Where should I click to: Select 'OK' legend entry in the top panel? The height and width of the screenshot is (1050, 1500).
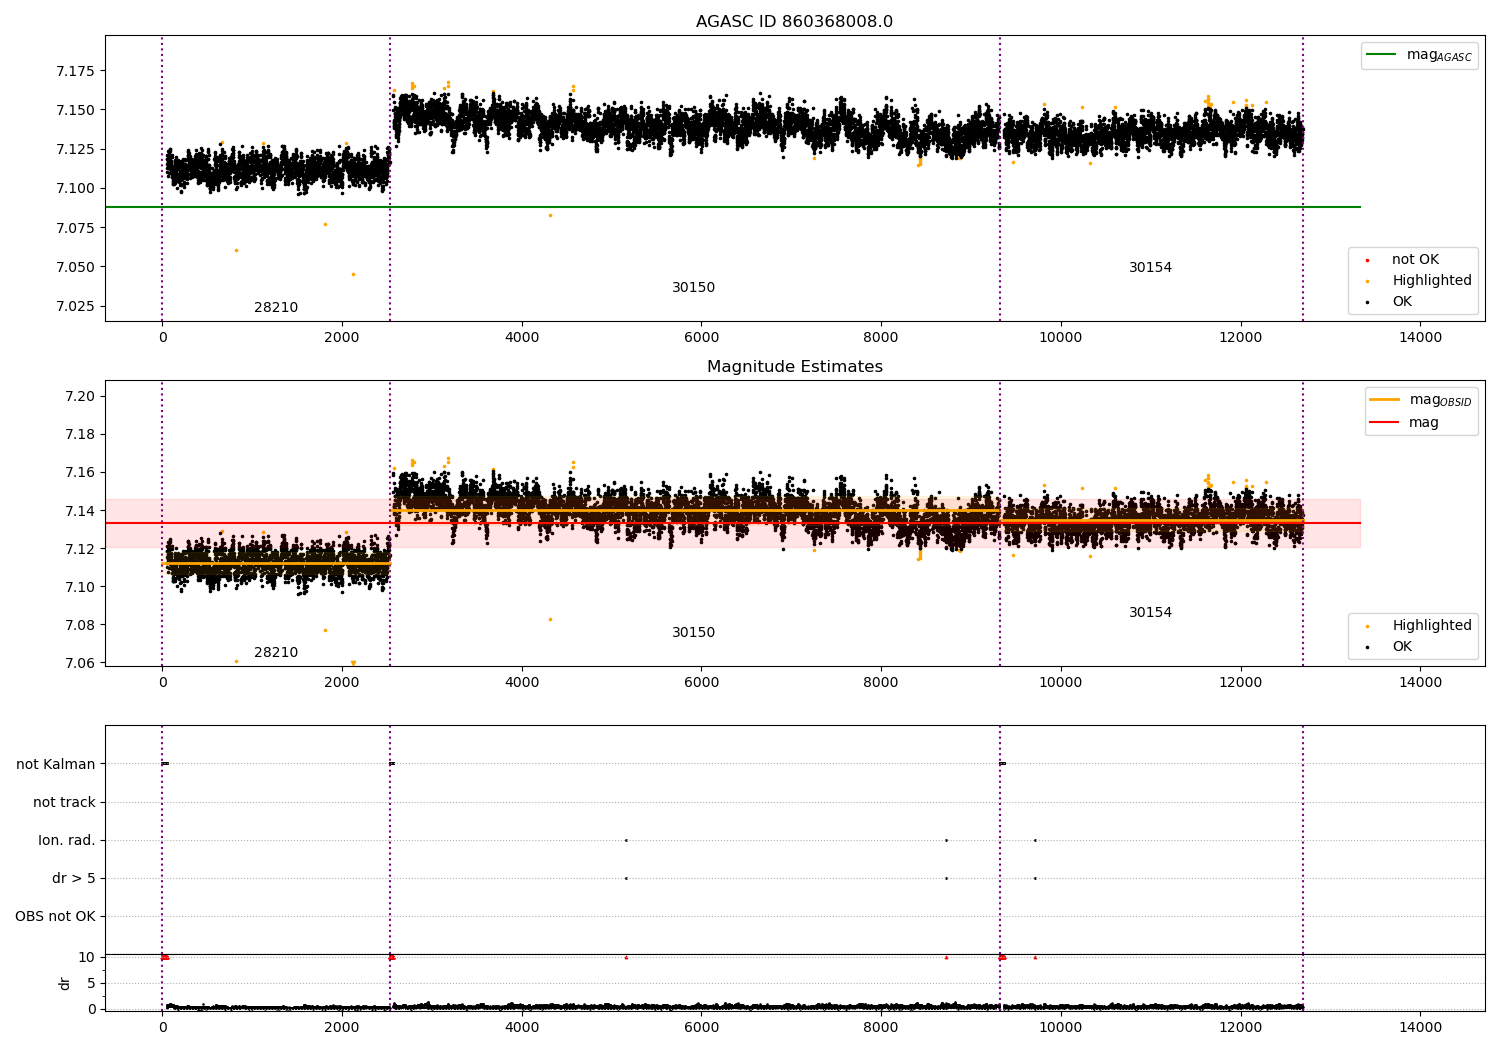pyautogui.click(x=1402, y=302)
